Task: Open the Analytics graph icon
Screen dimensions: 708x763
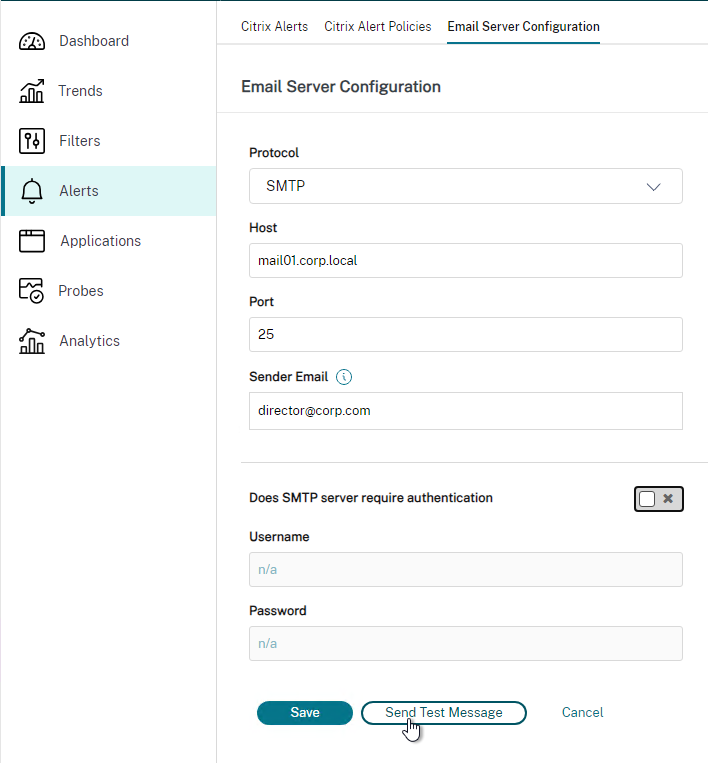Action: 32,341
